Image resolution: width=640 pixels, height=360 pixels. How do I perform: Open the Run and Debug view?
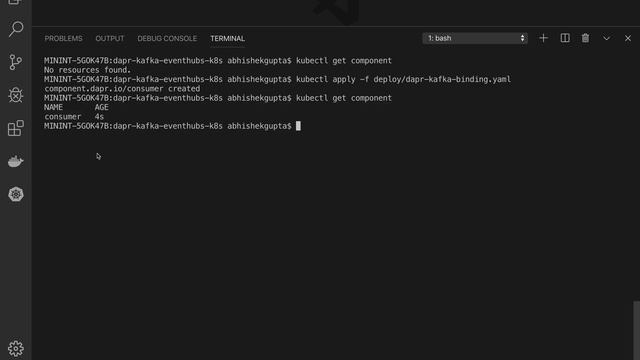click(16, 95)
